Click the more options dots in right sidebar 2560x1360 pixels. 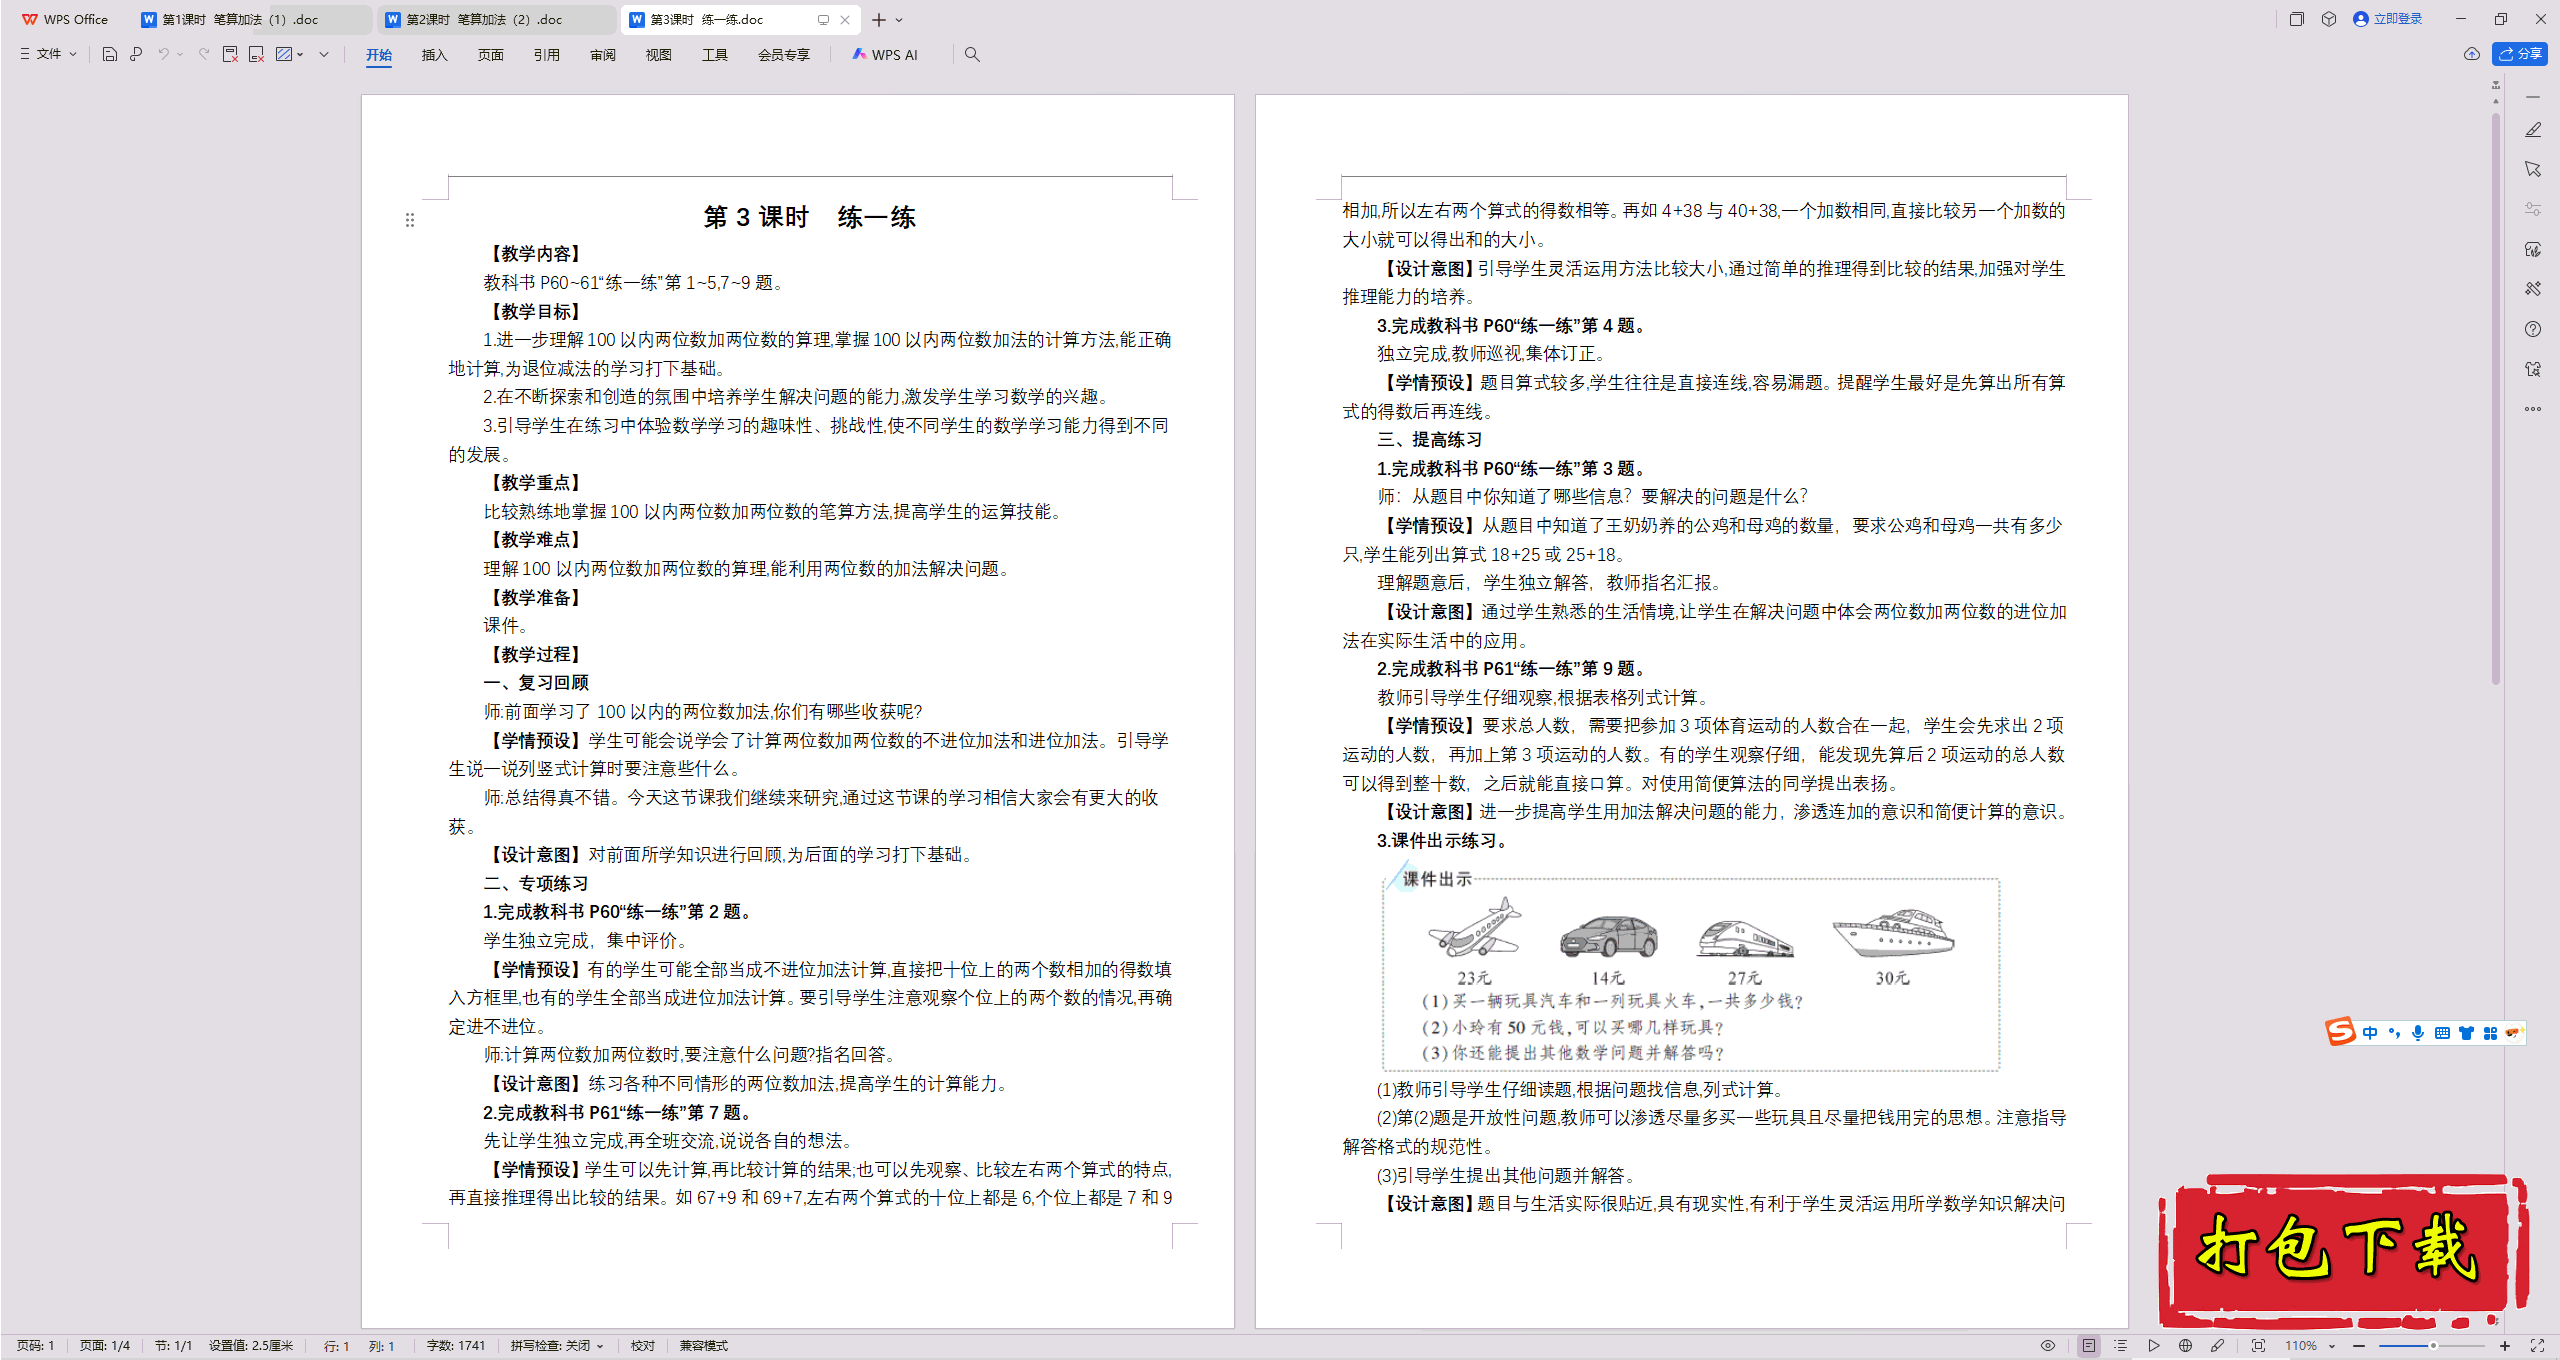(x=2533, y=409)
